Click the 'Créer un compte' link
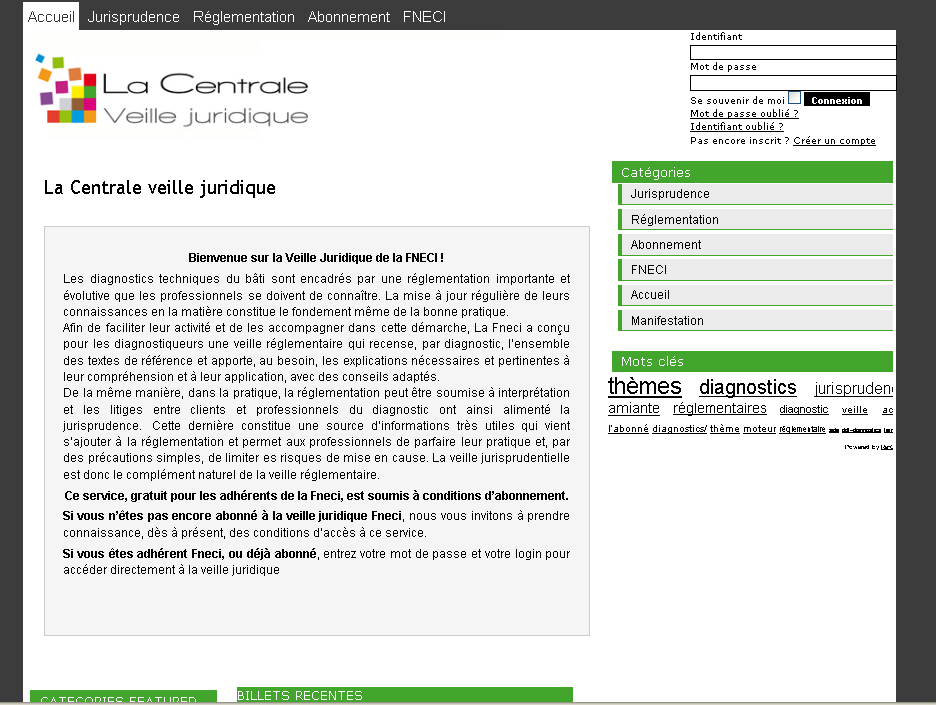 834,141
